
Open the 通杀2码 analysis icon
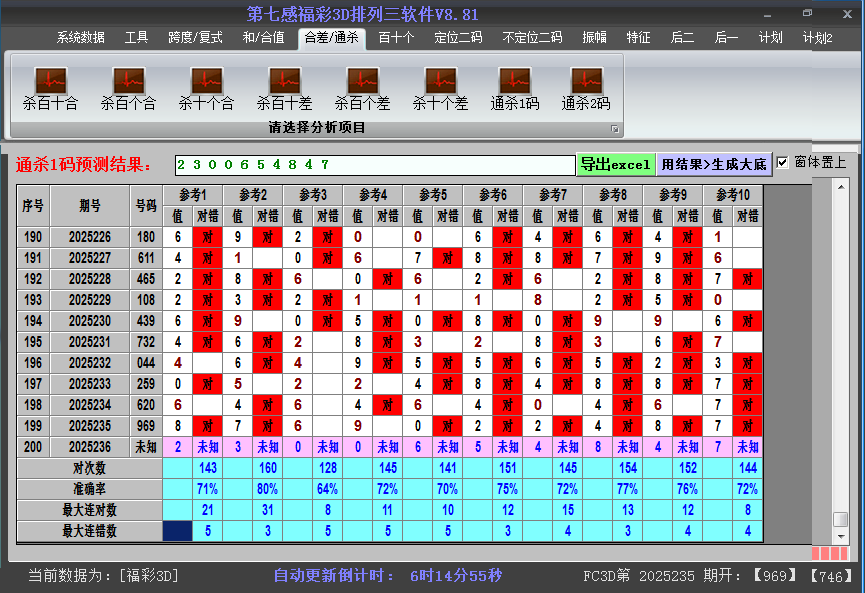pyautogui.click(x=586, y=82)
